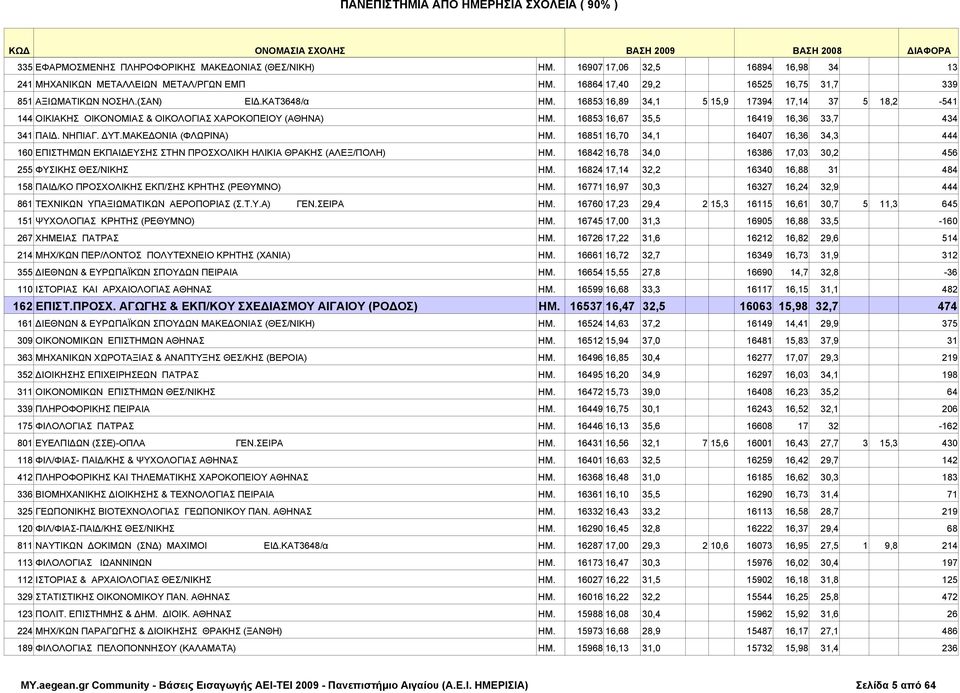The height and width of the screenshot is (693, 960).
Task: Click ΔΙΕΘΝΩΝ & ΕΥΡΩΠΑΪΚΩΝ ΣΠΟΥΔΩΝ ΜΑΚΕΔΟΝΙΑΣ name
Action: coord(175,324)
